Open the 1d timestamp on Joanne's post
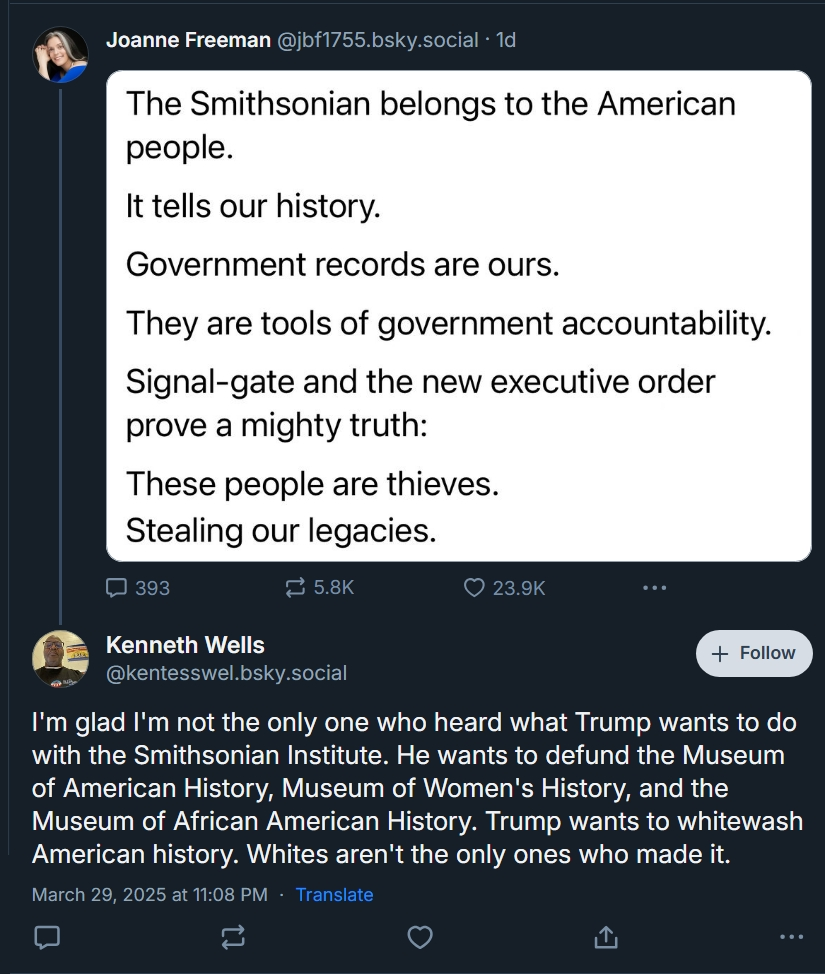Viewport: 825px width, 974px height. point(506,40)
